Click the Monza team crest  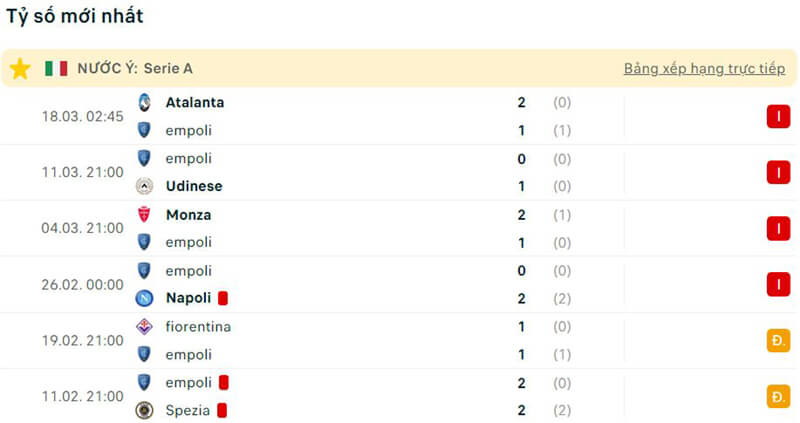point(145,214)
